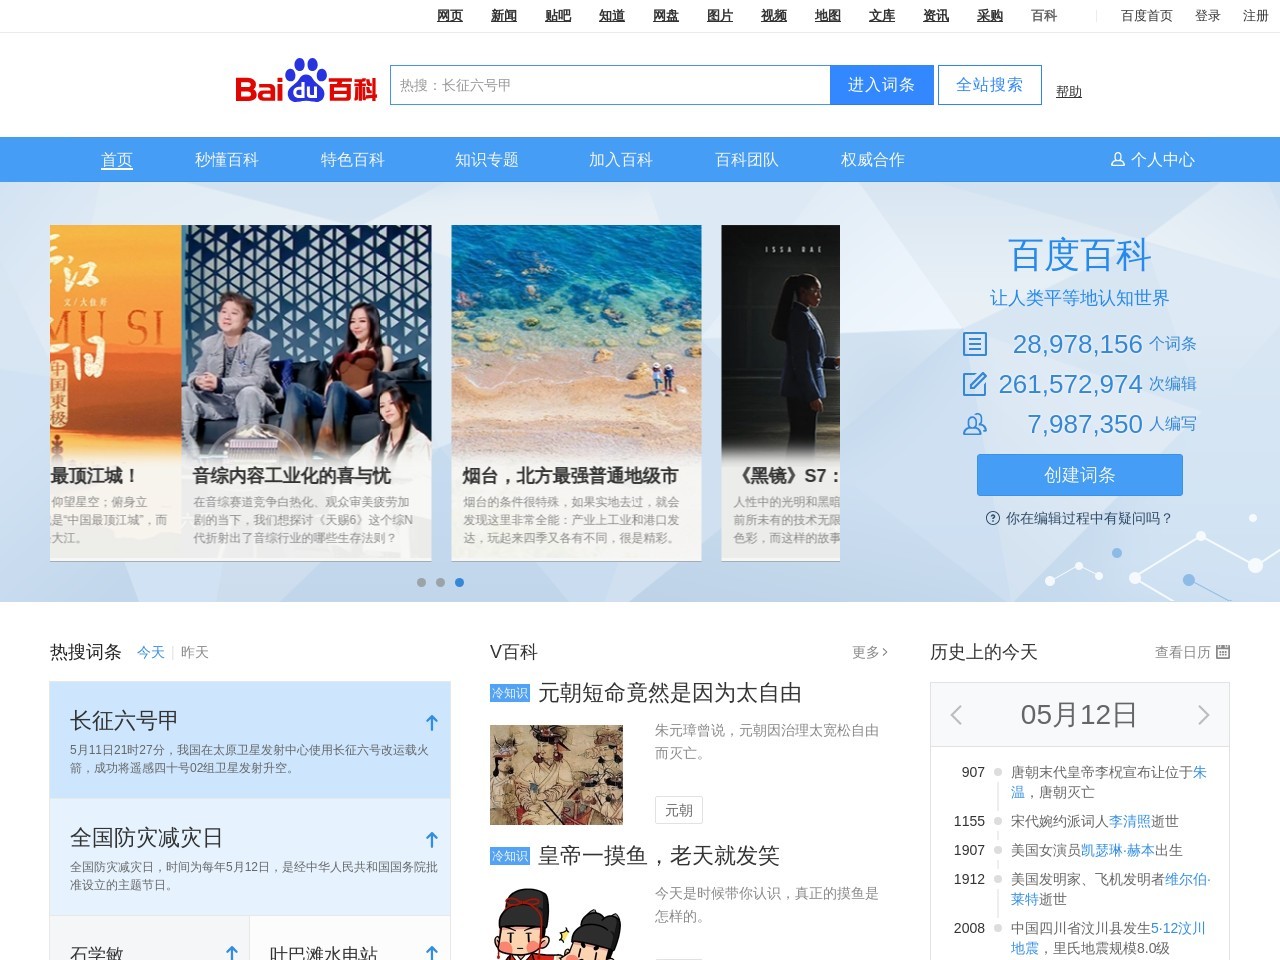Select the second carousel dot
1280x960 pixels.
440,582
